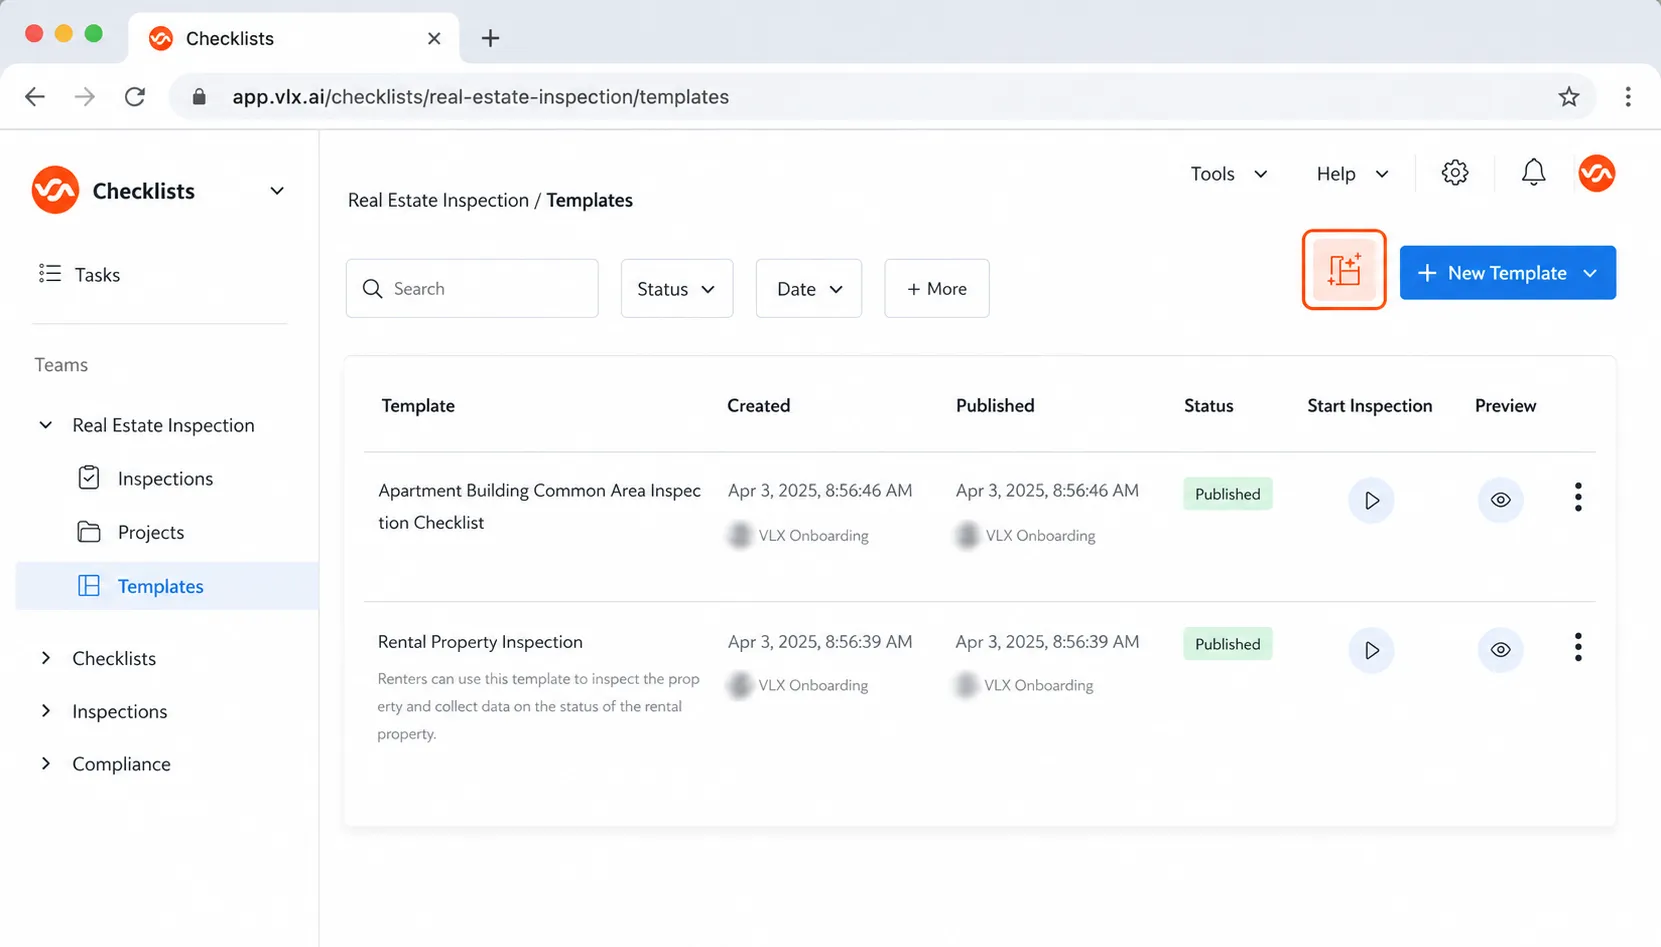Image resolution: width=1661 pixels, height=947 pixels.
Task: Bookmark this page with the star icon
Action: [1568, 97]
